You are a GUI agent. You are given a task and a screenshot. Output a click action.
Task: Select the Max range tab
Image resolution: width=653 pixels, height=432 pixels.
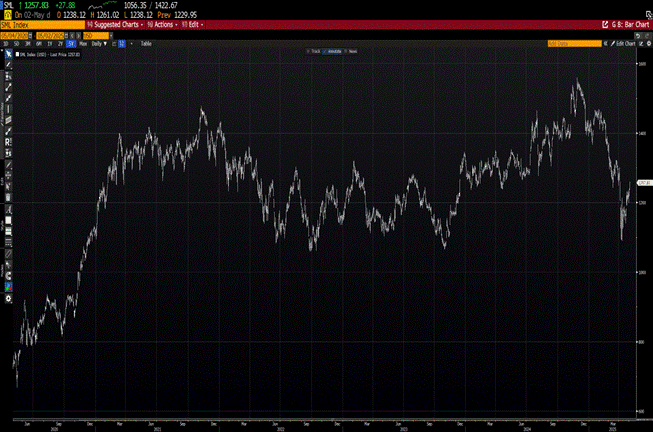click(x=83, y=44)
